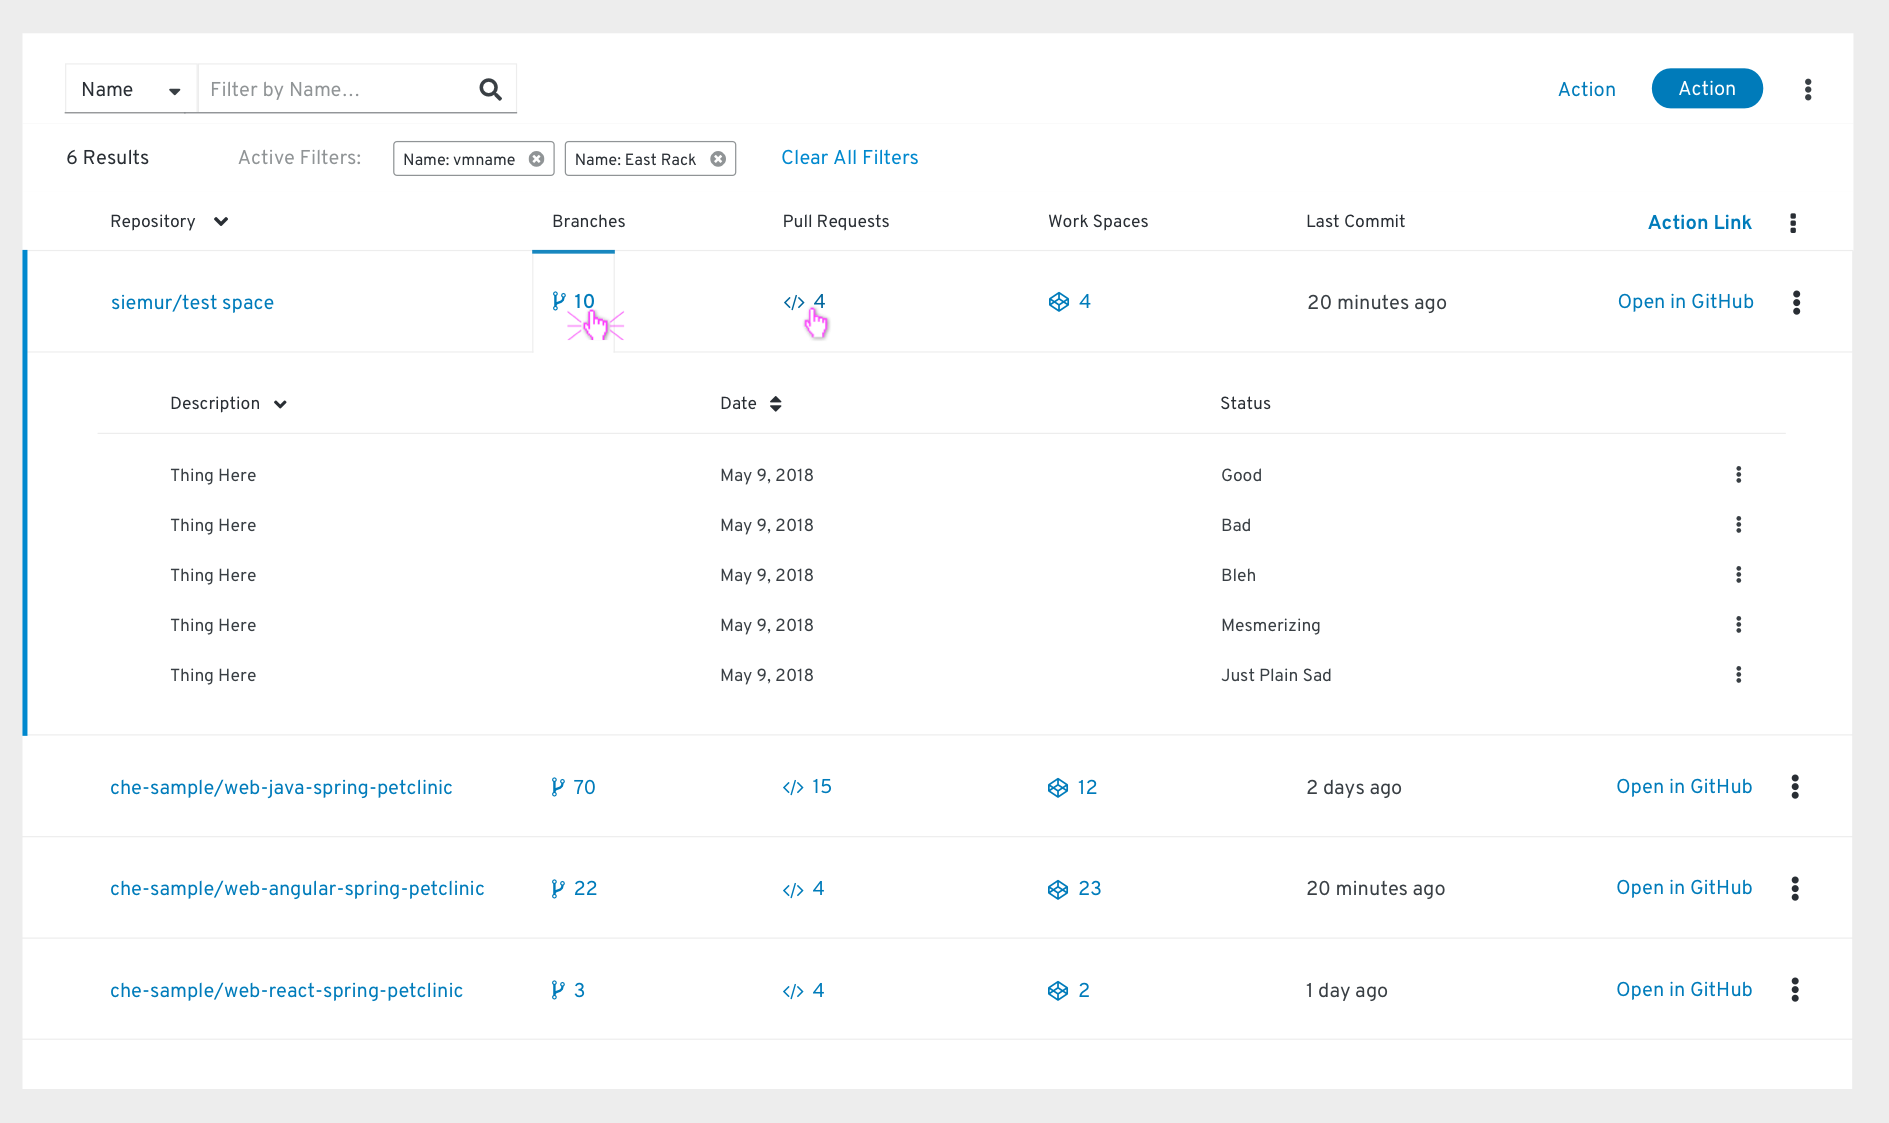Click the workspaces cube icon for siemur/test space
This screenshot has width=1889, height=1123.
point(1059,301)
